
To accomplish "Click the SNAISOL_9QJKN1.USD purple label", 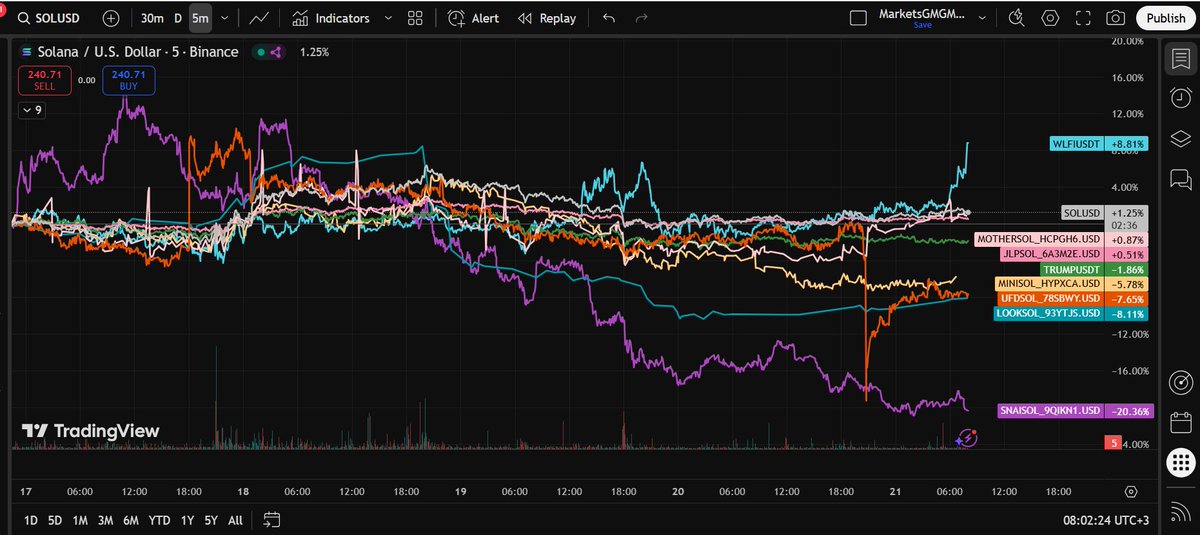I will [x=1075, y=410].
